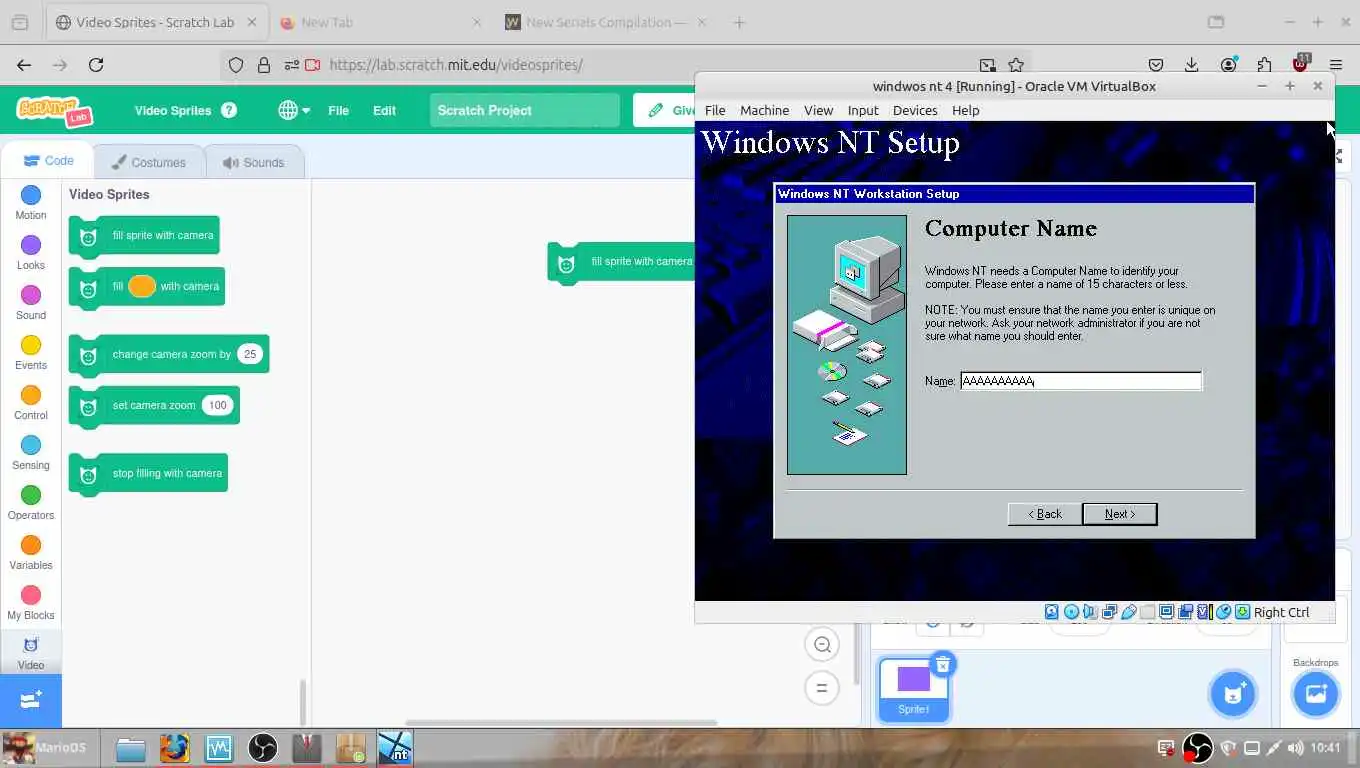Open VirtualBox Machine menu
This screenshot has width=1360, height=768.
(764, 110)
